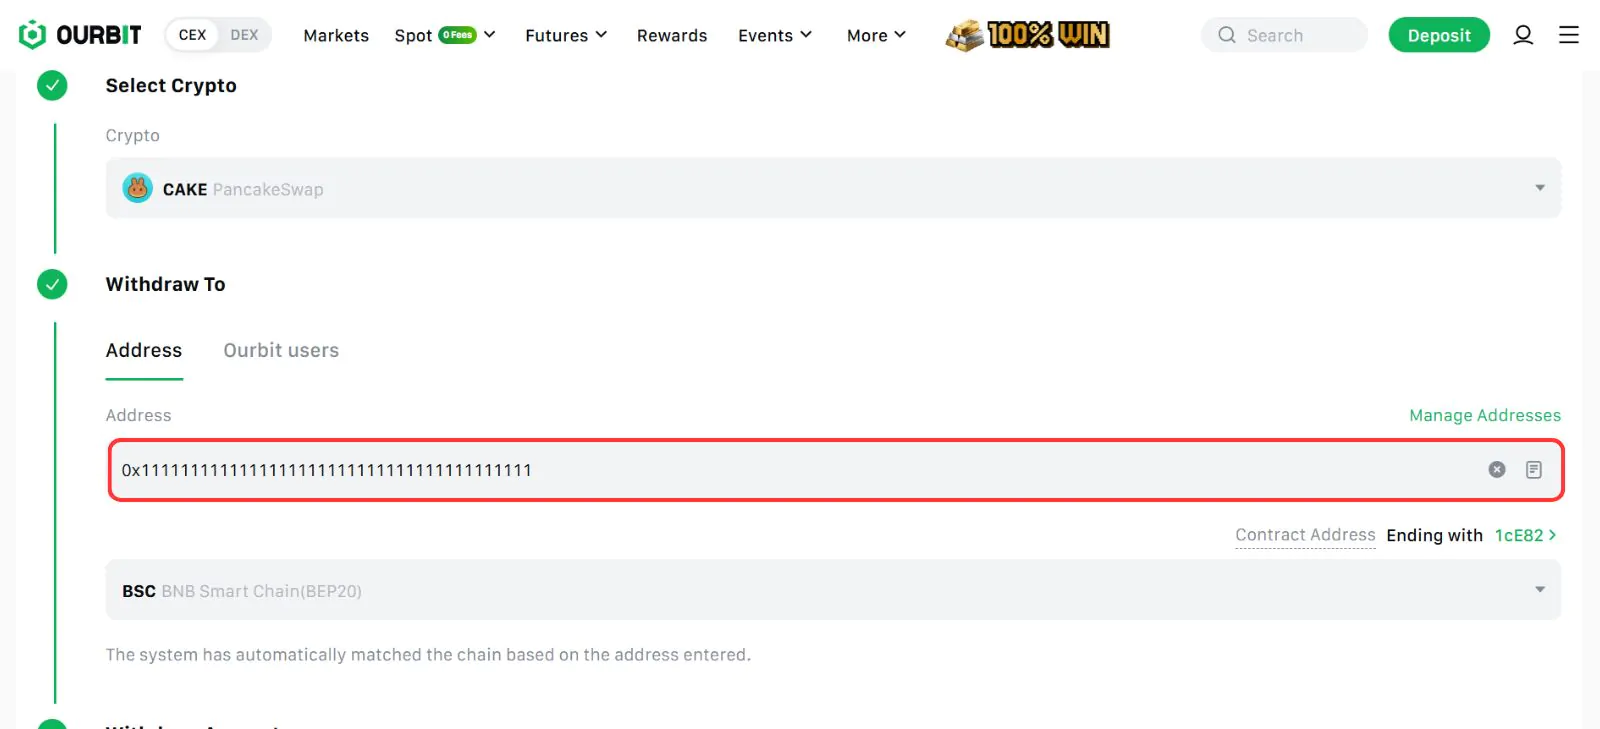Click the 100% WIN promo banner
The width and height of the screenshot is (1600, 729).
click(x=1028, y=35)
